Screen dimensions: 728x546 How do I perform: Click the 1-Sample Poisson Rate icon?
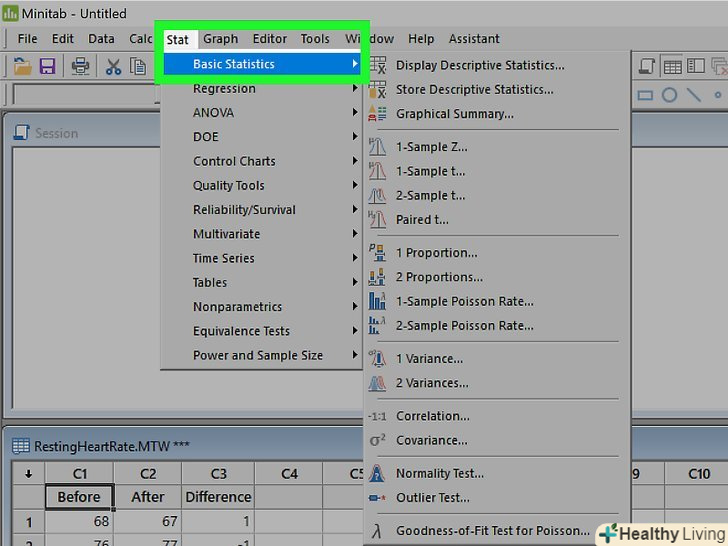pyautogui.click(x=377, y=301)
